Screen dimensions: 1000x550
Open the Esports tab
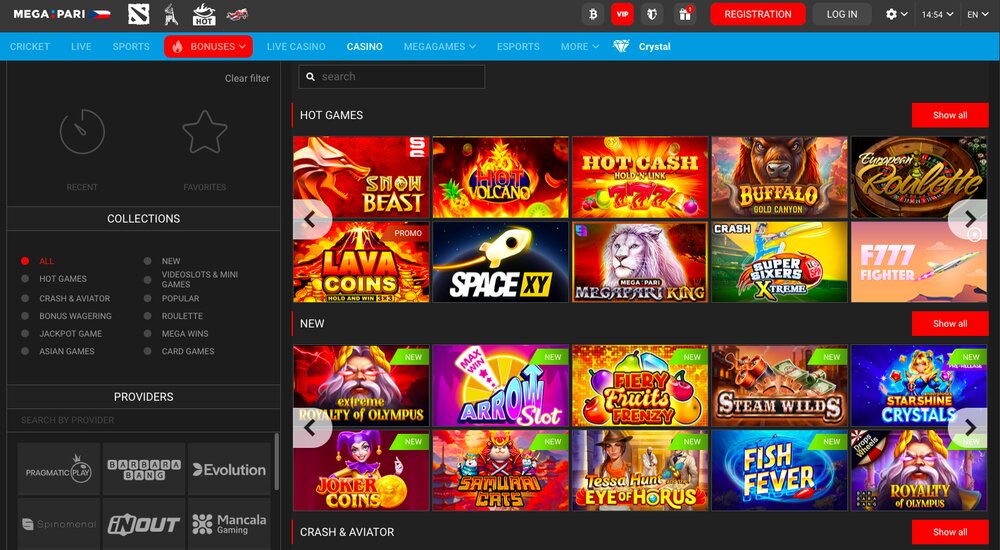tap(518, 47)
